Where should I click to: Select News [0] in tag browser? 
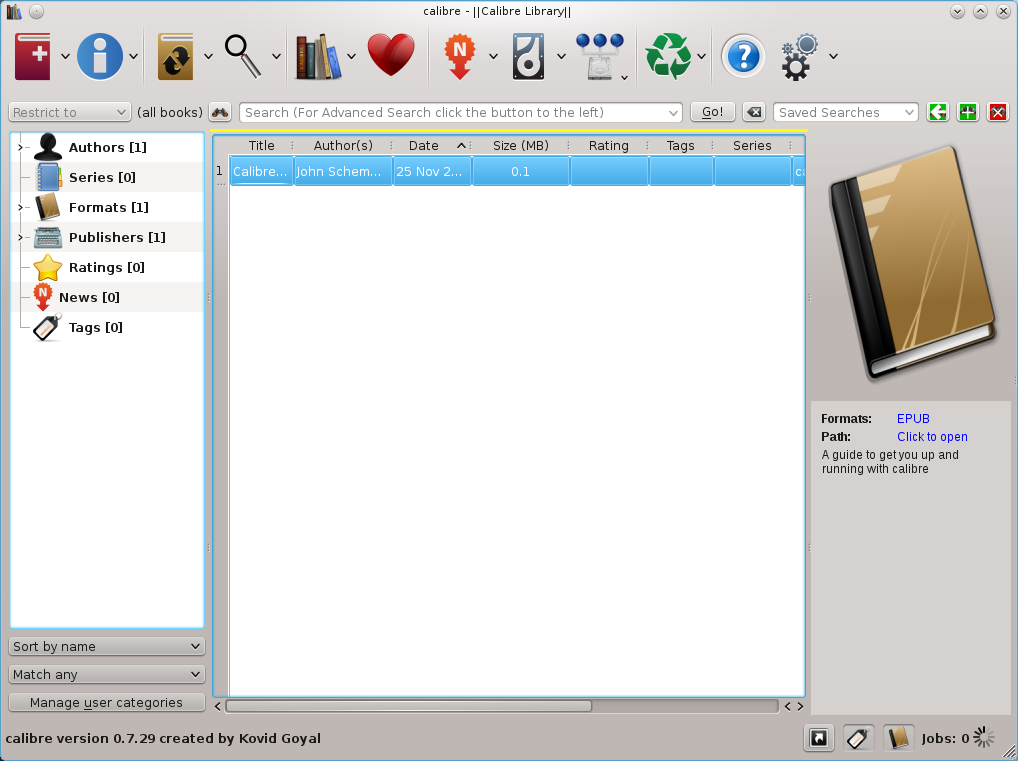(89, 297)
